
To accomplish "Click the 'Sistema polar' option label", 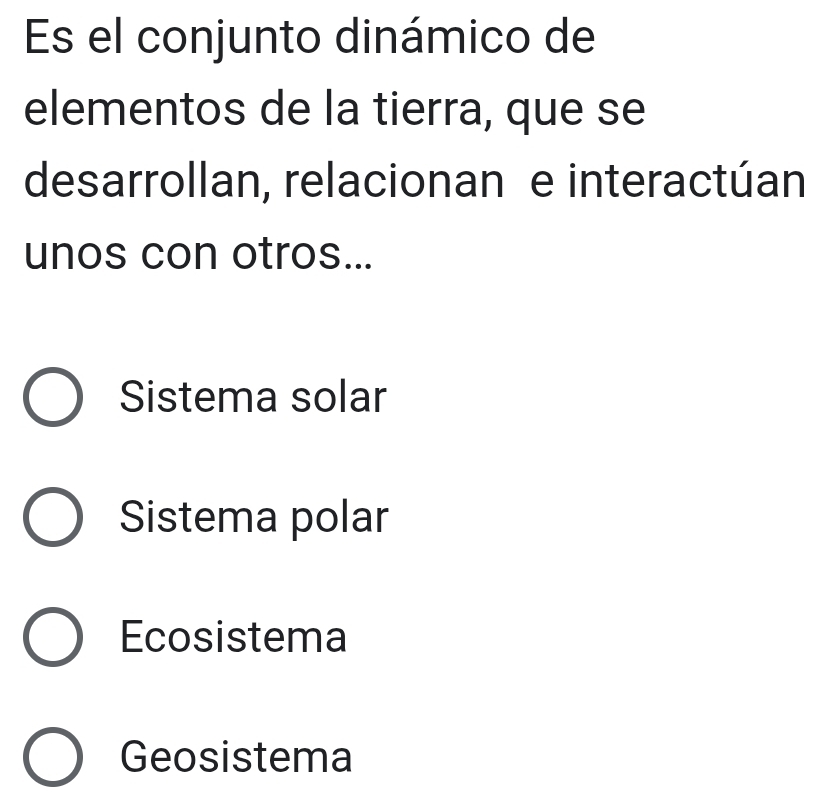I will pyautogui.click(x=254, y=517).
